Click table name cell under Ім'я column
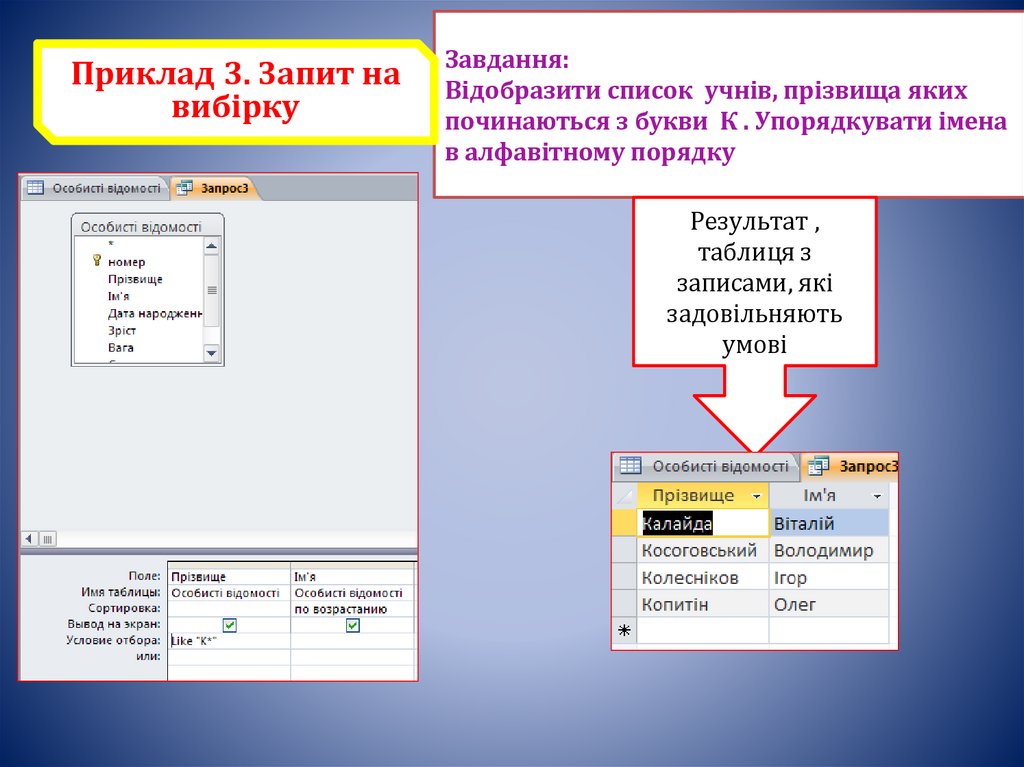The height and width of the screenshot is (767, 1024). [353, 593]
